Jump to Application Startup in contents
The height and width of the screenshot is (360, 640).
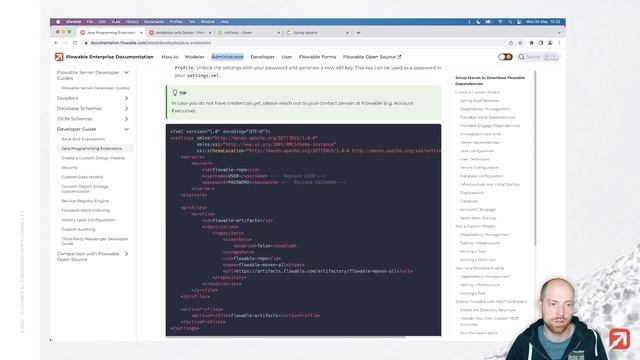pyautogui.click(x=478, y=218)
